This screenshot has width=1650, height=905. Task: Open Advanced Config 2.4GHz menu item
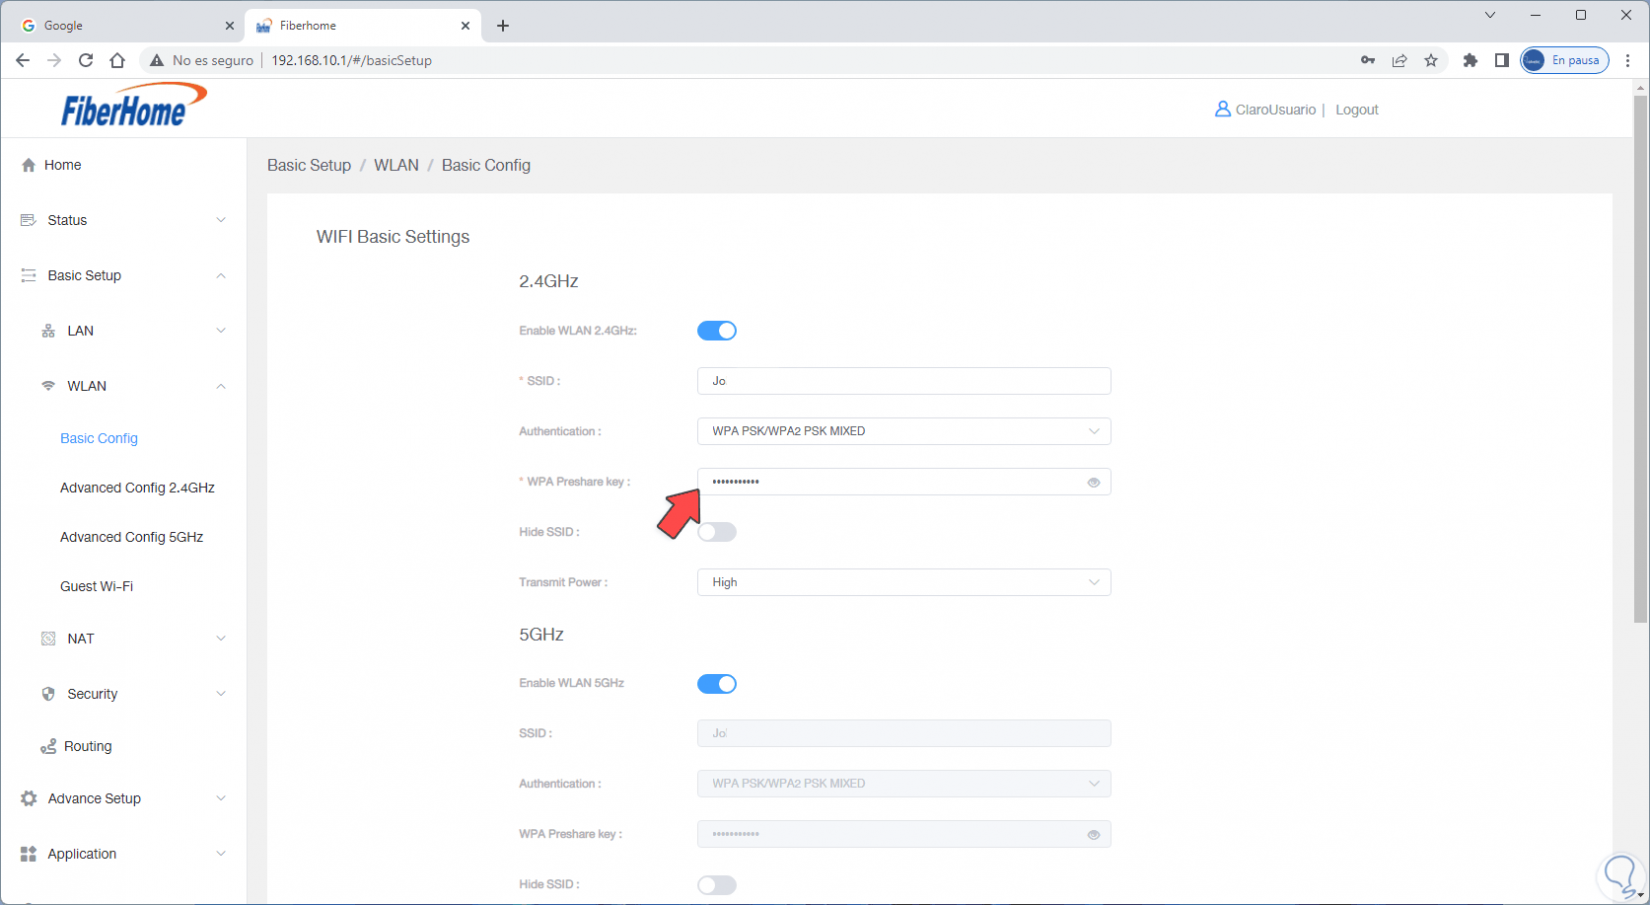point(137,488)
